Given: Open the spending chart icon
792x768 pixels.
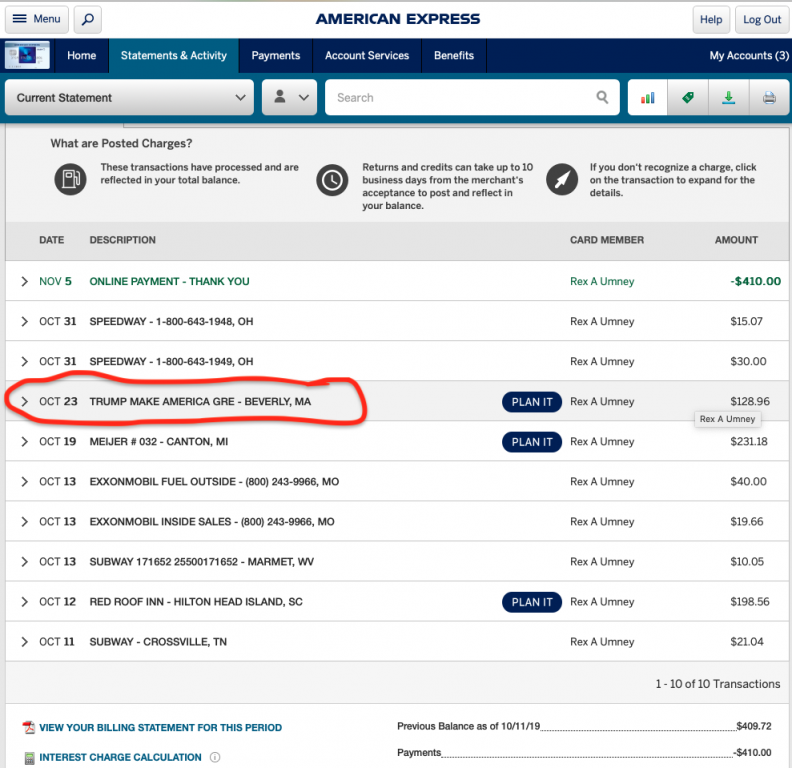Looking at the screenshot, I should (x=647, y=98).
